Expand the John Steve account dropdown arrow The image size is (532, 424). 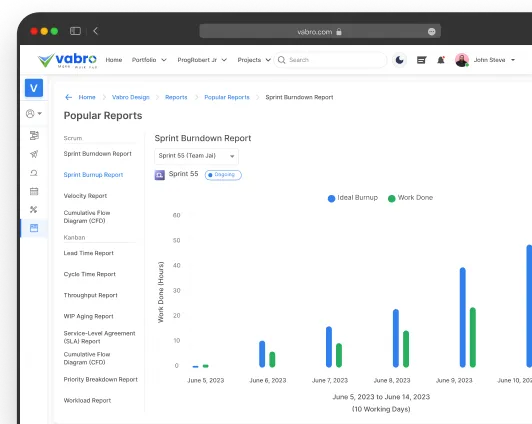513,60
